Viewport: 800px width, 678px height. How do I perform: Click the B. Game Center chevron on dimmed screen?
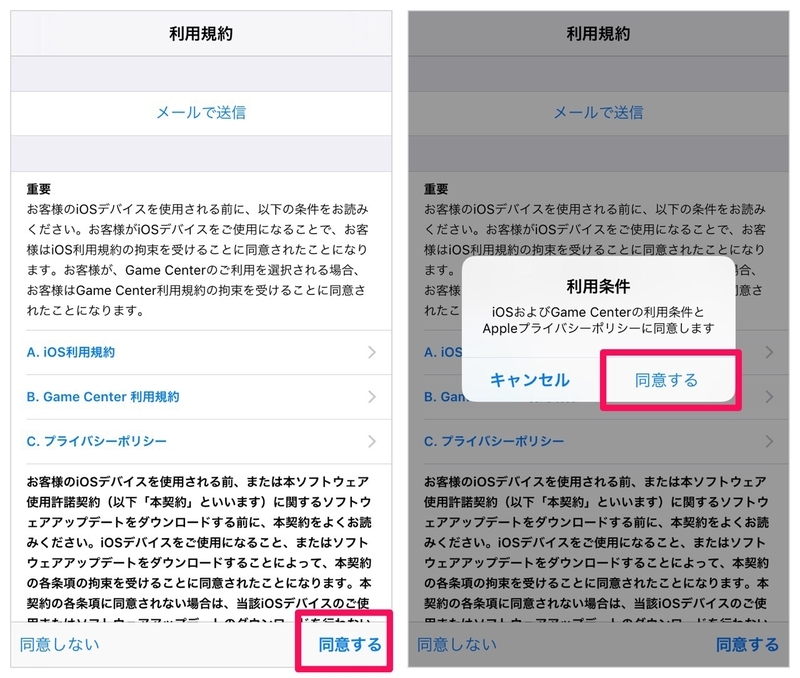point(770,397)
